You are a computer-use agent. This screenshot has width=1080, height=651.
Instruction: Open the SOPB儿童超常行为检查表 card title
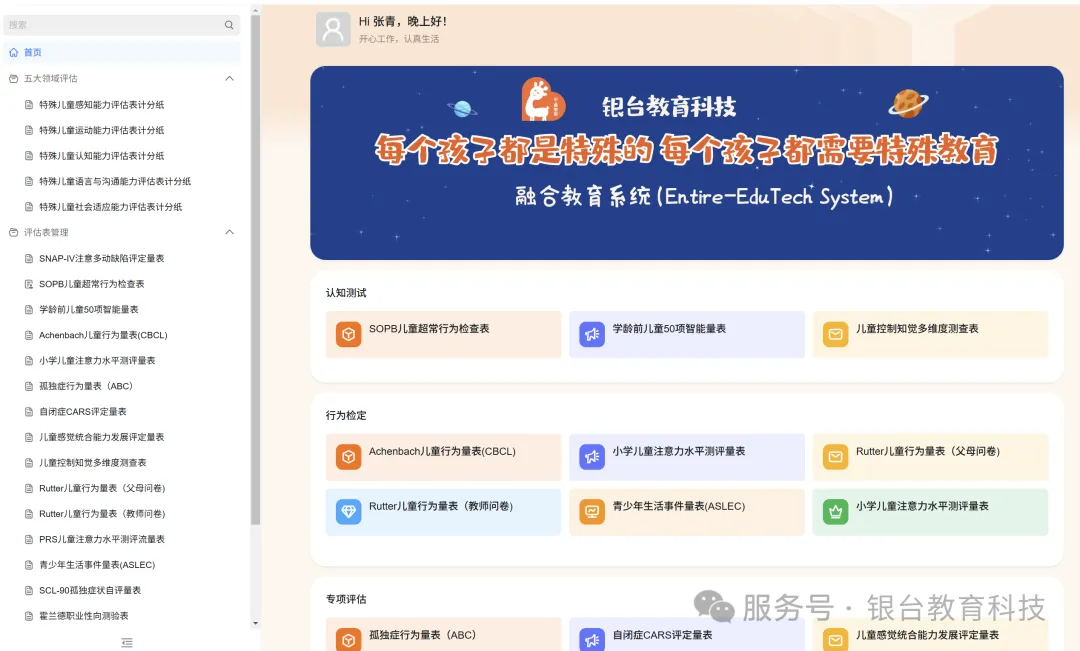[429, 329]
